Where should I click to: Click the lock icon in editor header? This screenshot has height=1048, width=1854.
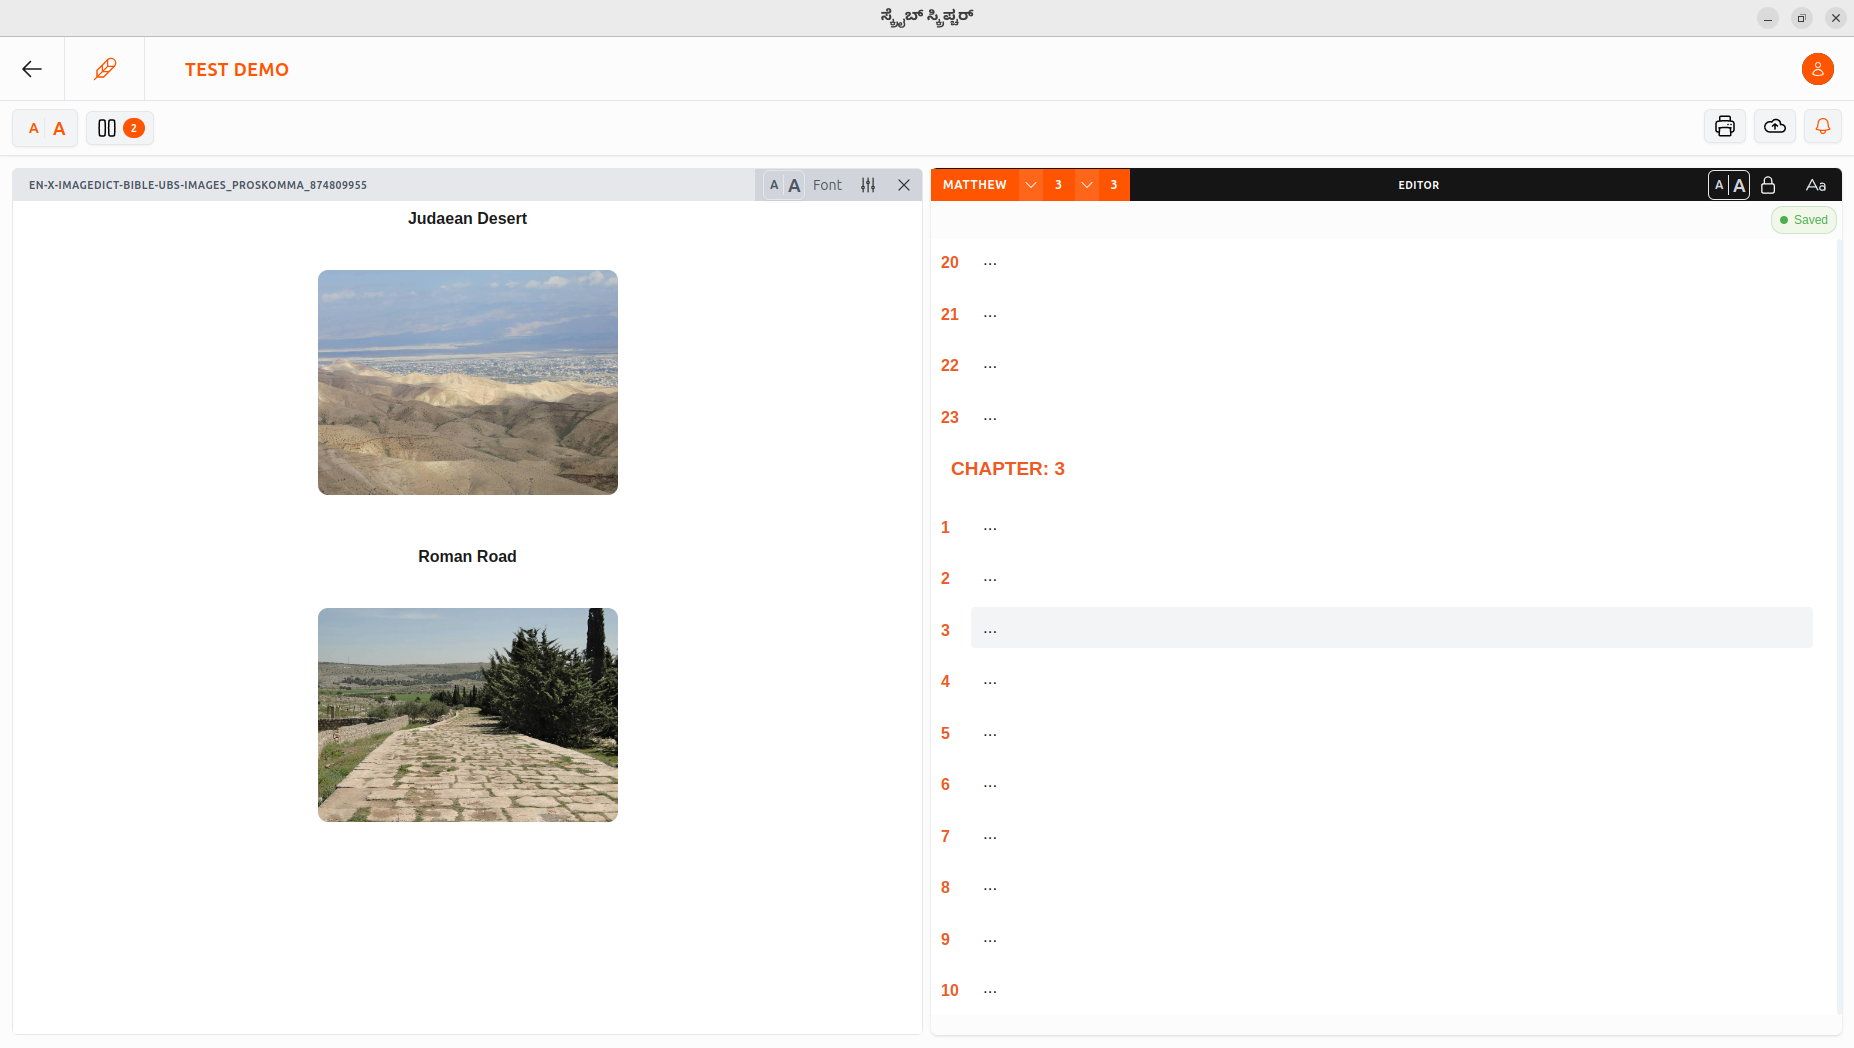click(1768, 185)
